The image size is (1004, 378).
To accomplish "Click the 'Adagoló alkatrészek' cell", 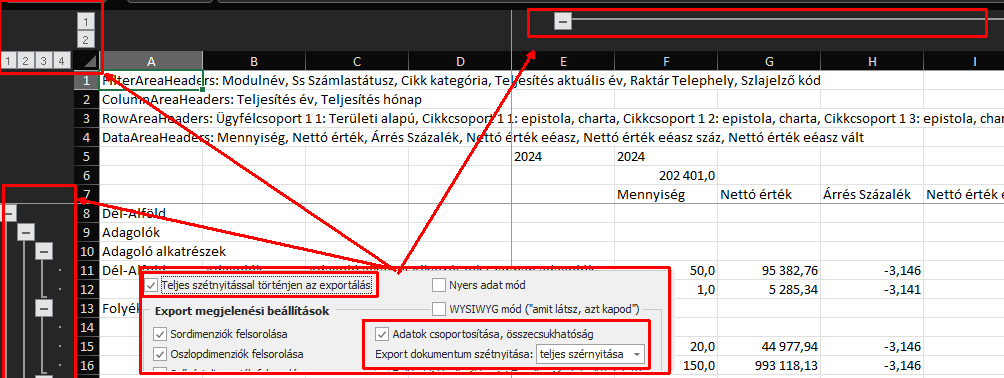I will (151, 251).
